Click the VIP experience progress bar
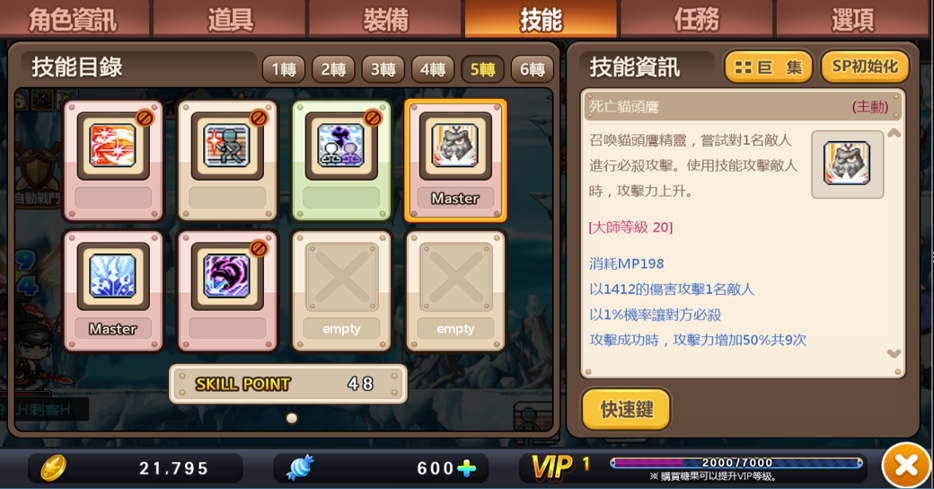The height and width of the screenshot is (489, 934). pyautogui.click(x=737, y=463)
